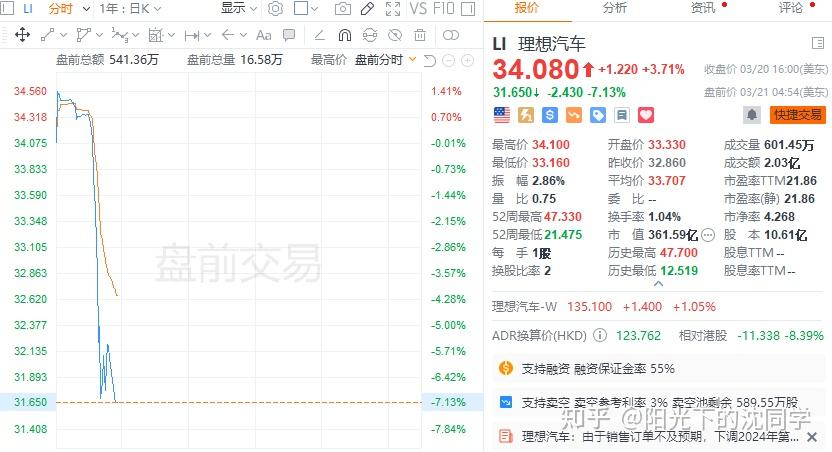The height and width of the screenshot is (452, 832).
Task: Switch to the 资讯 news tab
Action: tap(703, 8)
